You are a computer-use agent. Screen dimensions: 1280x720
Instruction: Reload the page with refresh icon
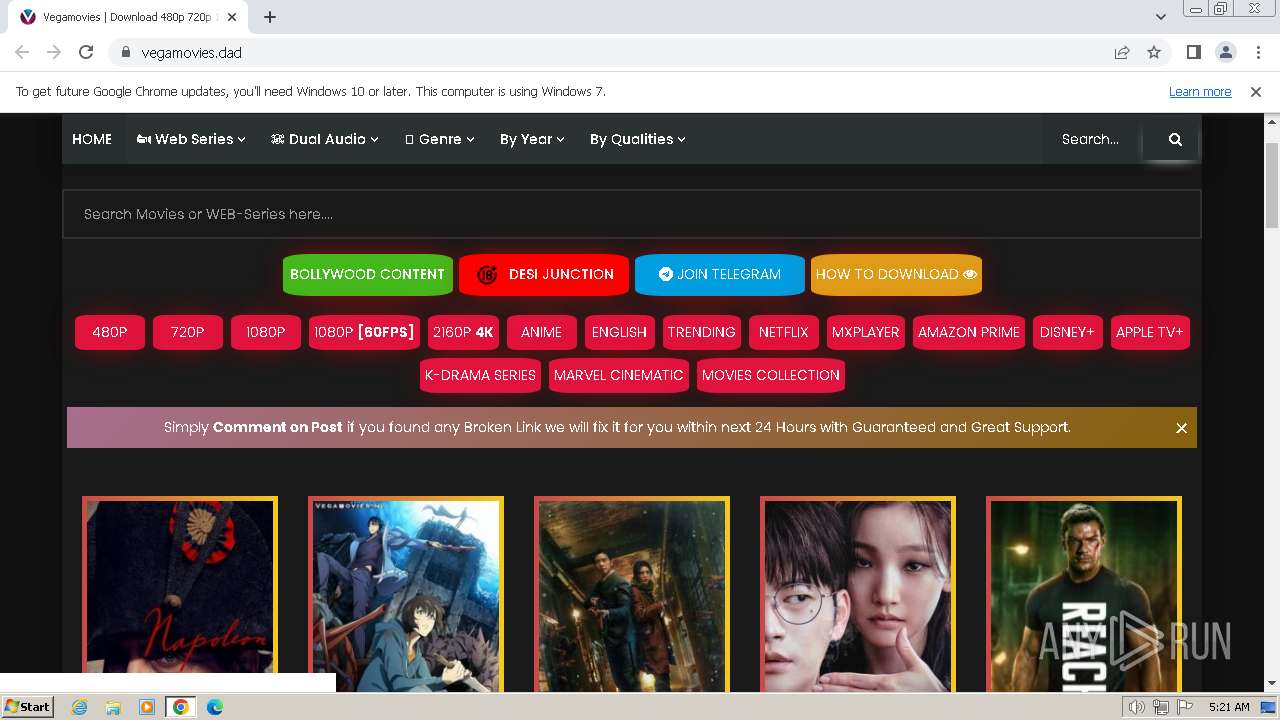86,52
